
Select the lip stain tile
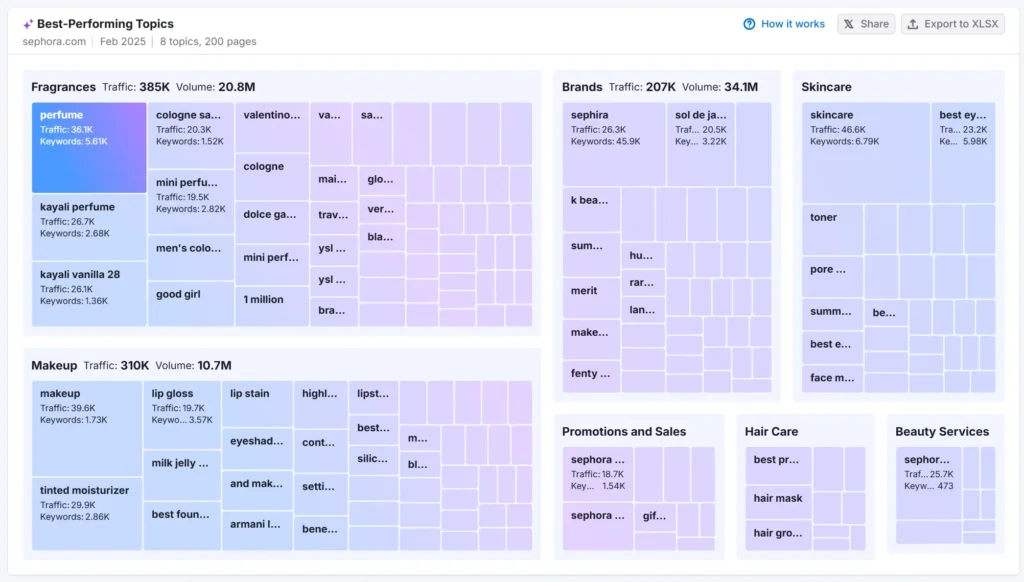click(257, 404)
